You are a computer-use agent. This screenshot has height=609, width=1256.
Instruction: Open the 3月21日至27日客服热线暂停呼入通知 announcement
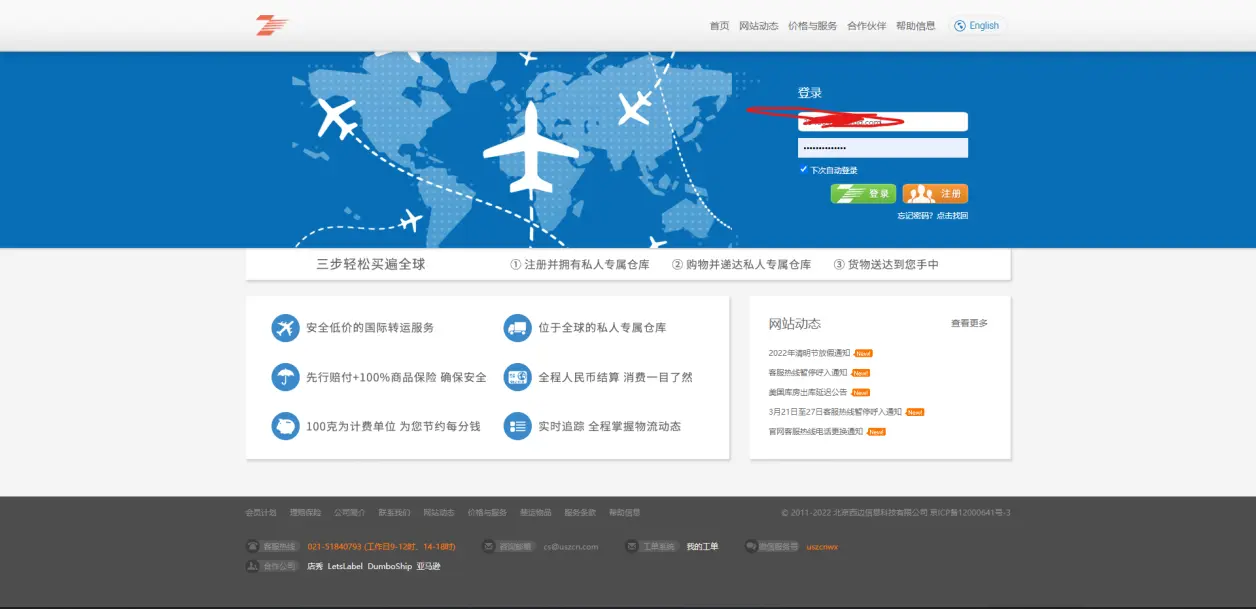pos(835,412)
